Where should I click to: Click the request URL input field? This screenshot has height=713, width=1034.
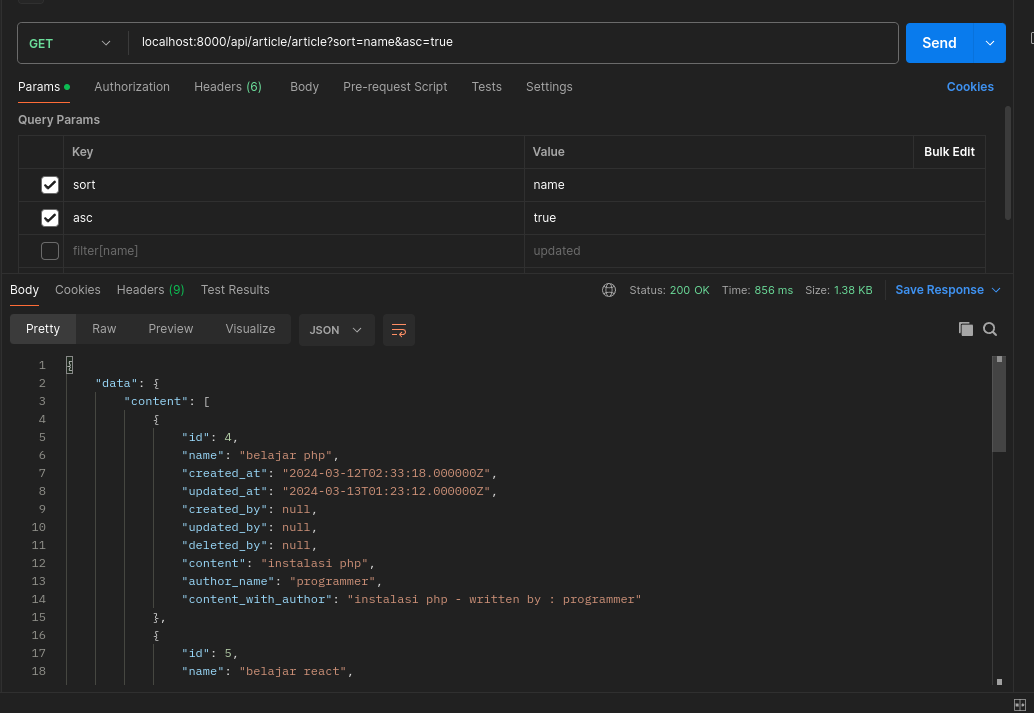click(510, 43)
